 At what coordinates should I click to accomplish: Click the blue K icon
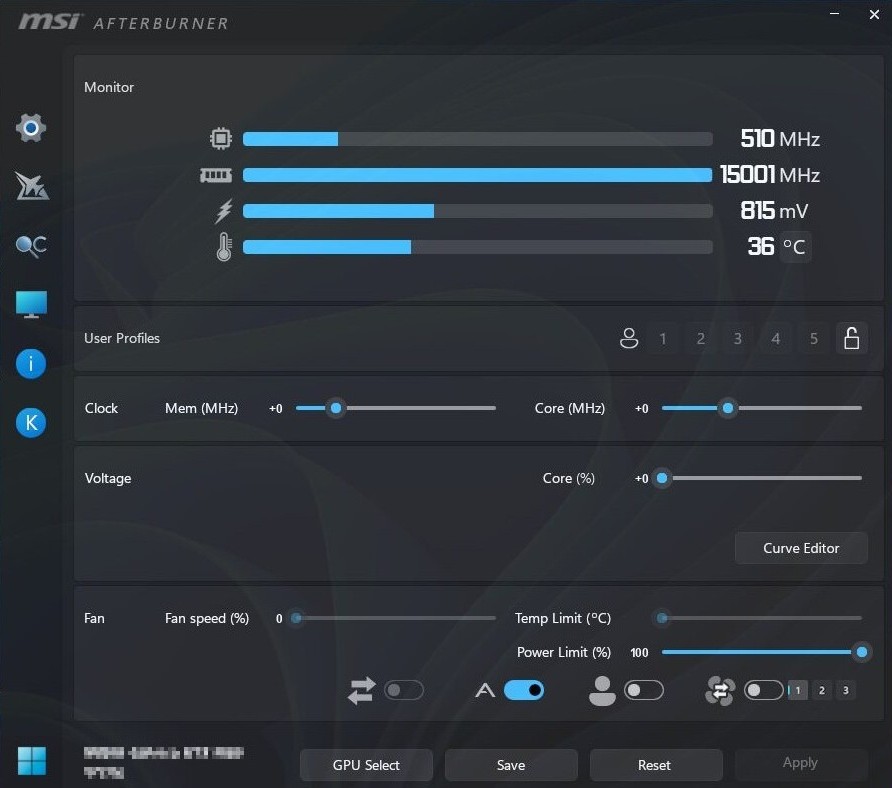31,423
